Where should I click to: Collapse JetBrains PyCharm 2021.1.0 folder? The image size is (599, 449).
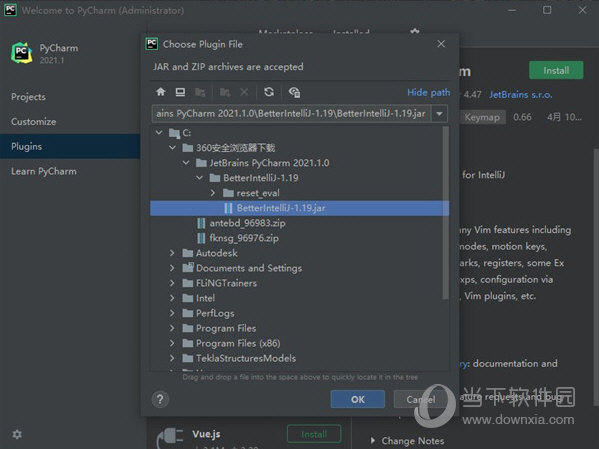[x=186, y=163]
